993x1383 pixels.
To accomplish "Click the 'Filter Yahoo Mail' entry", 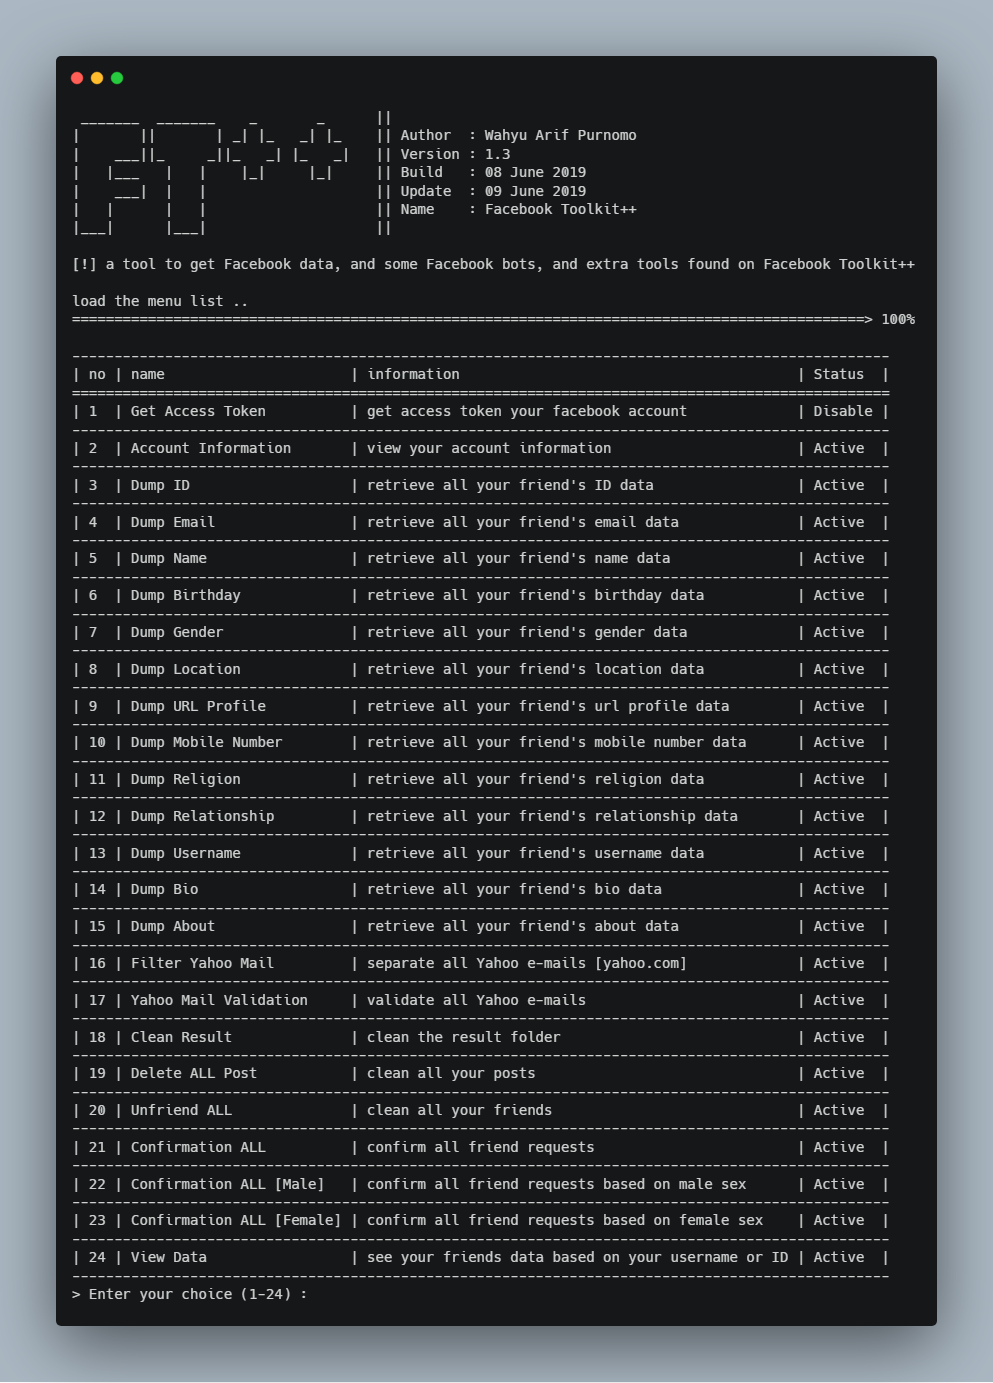I will tap(203, 963).
